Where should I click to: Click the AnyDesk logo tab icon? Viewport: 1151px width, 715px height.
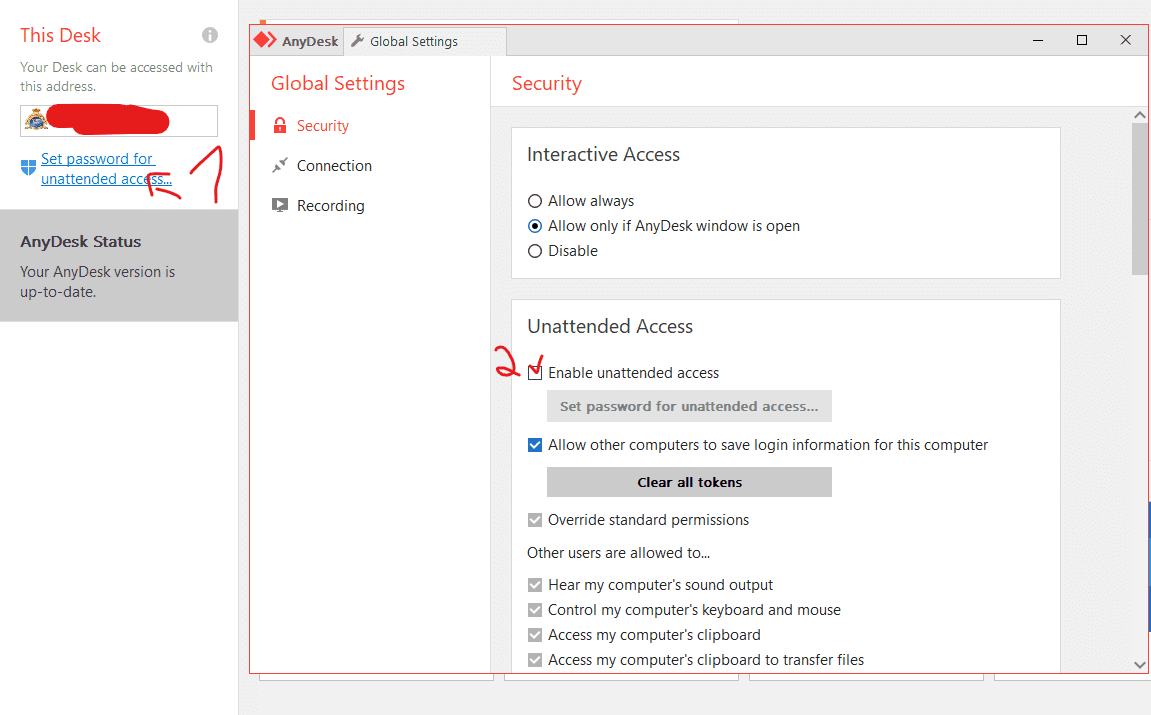[x=264, y=41]
